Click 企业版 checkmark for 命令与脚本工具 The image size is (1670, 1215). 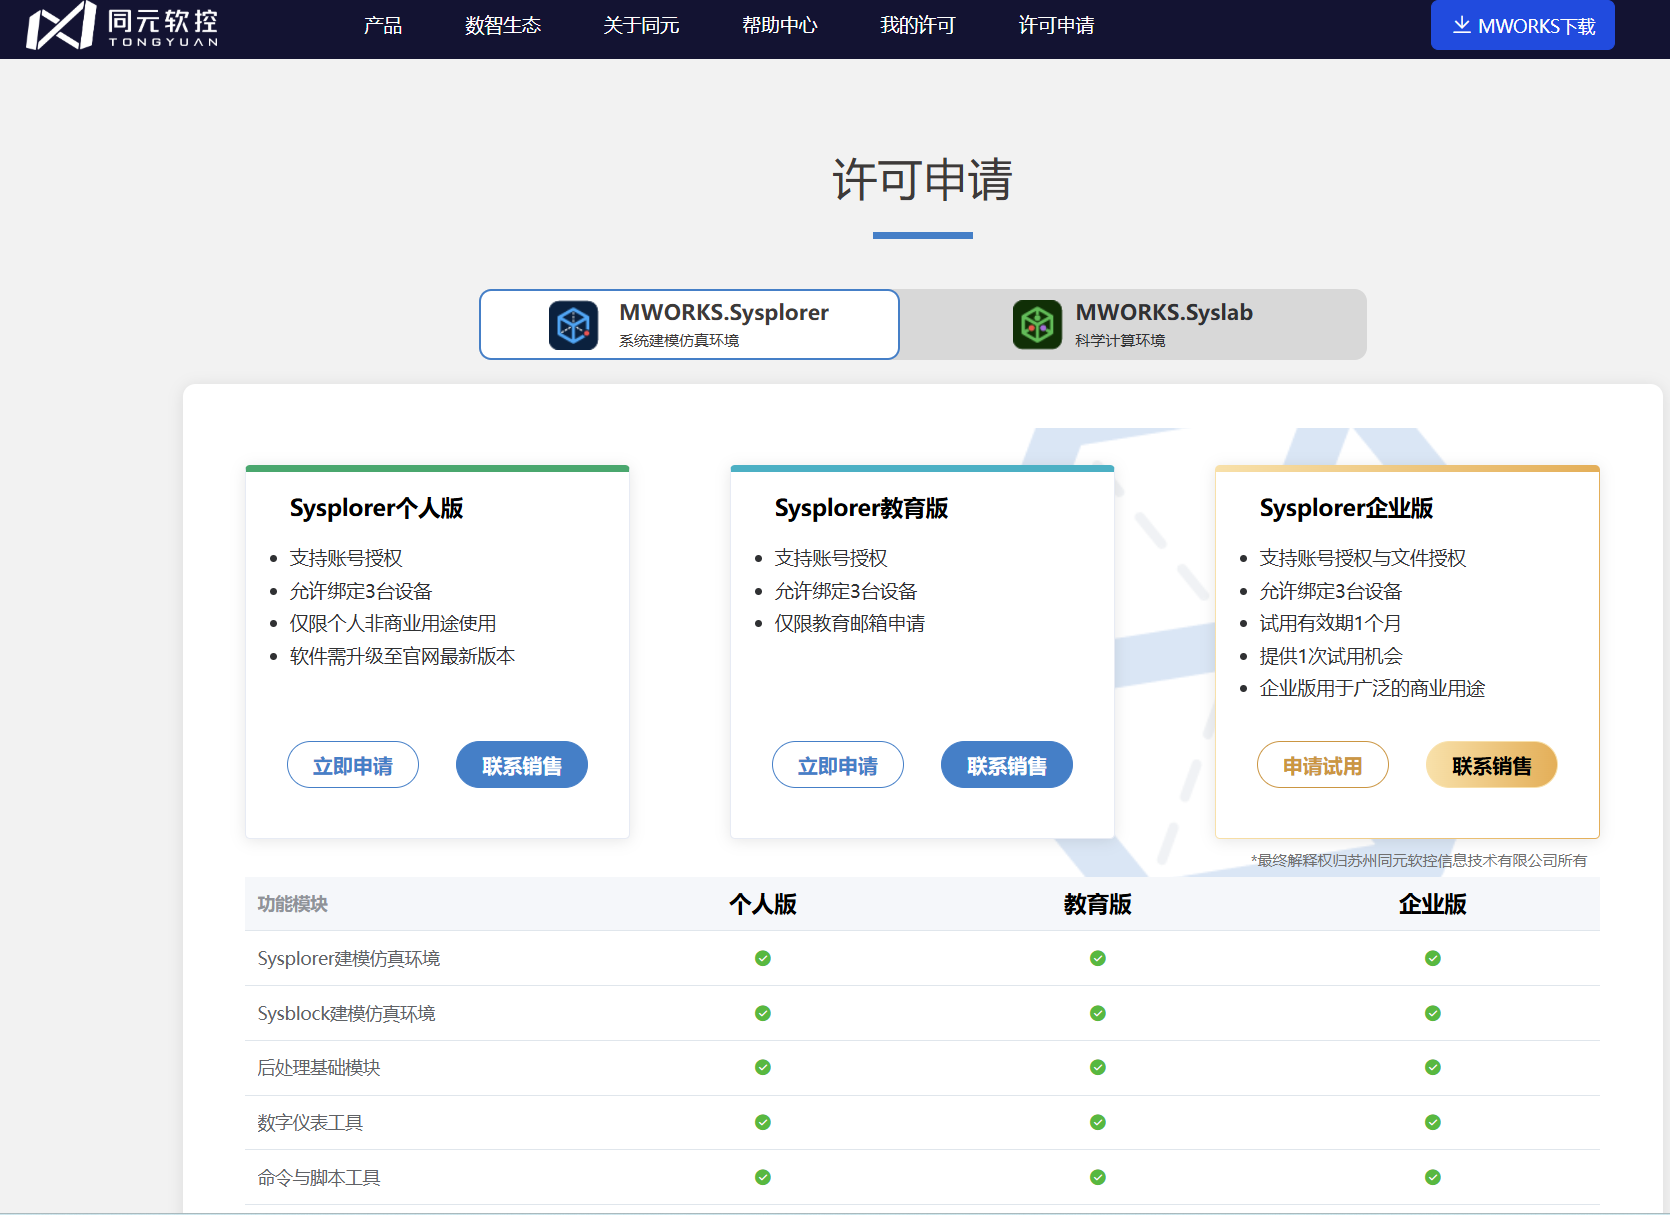click(x=1433, y=1177)
